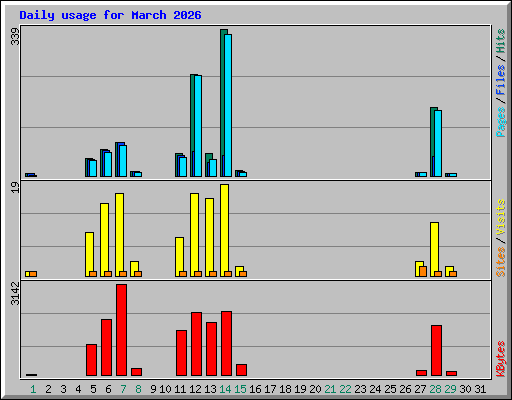This screenshot has width=512, height=400.
Task: Click the cyan pages bar for day 28
Action: (438, 143)
